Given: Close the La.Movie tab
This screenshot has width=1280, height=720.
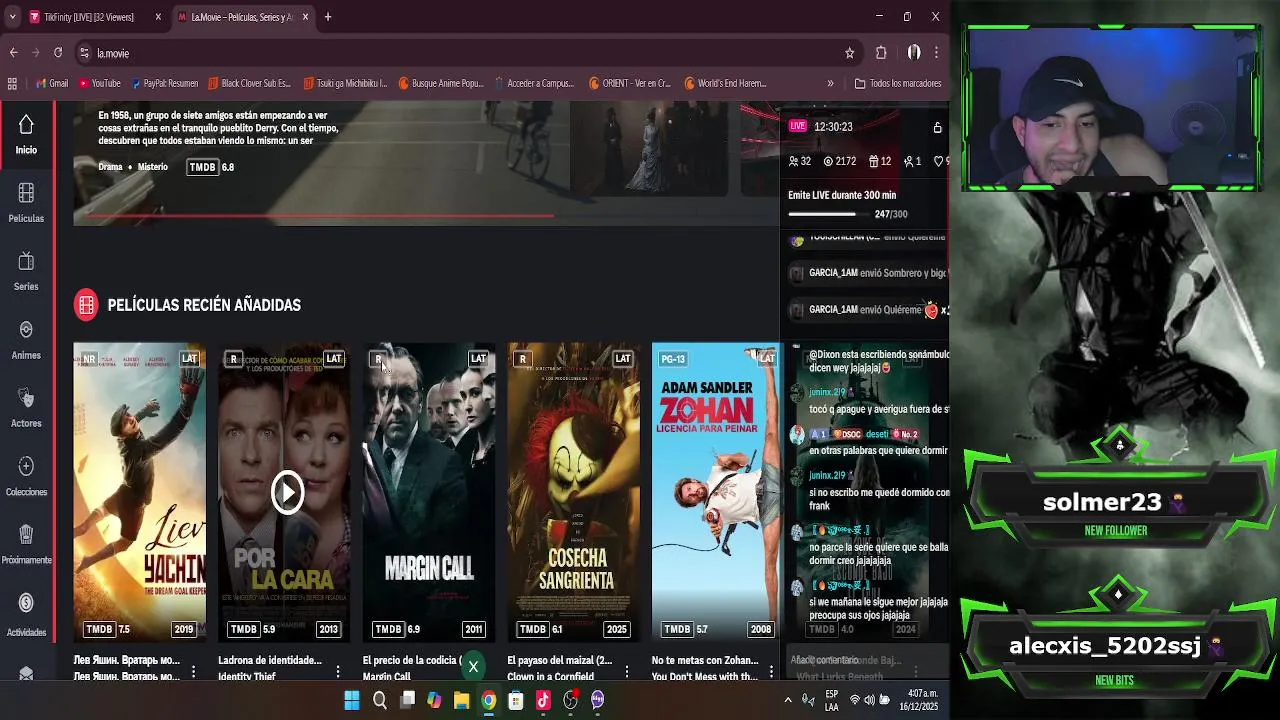Looking at the screenshot, I should pyautogui.click(x=305, y=17).
